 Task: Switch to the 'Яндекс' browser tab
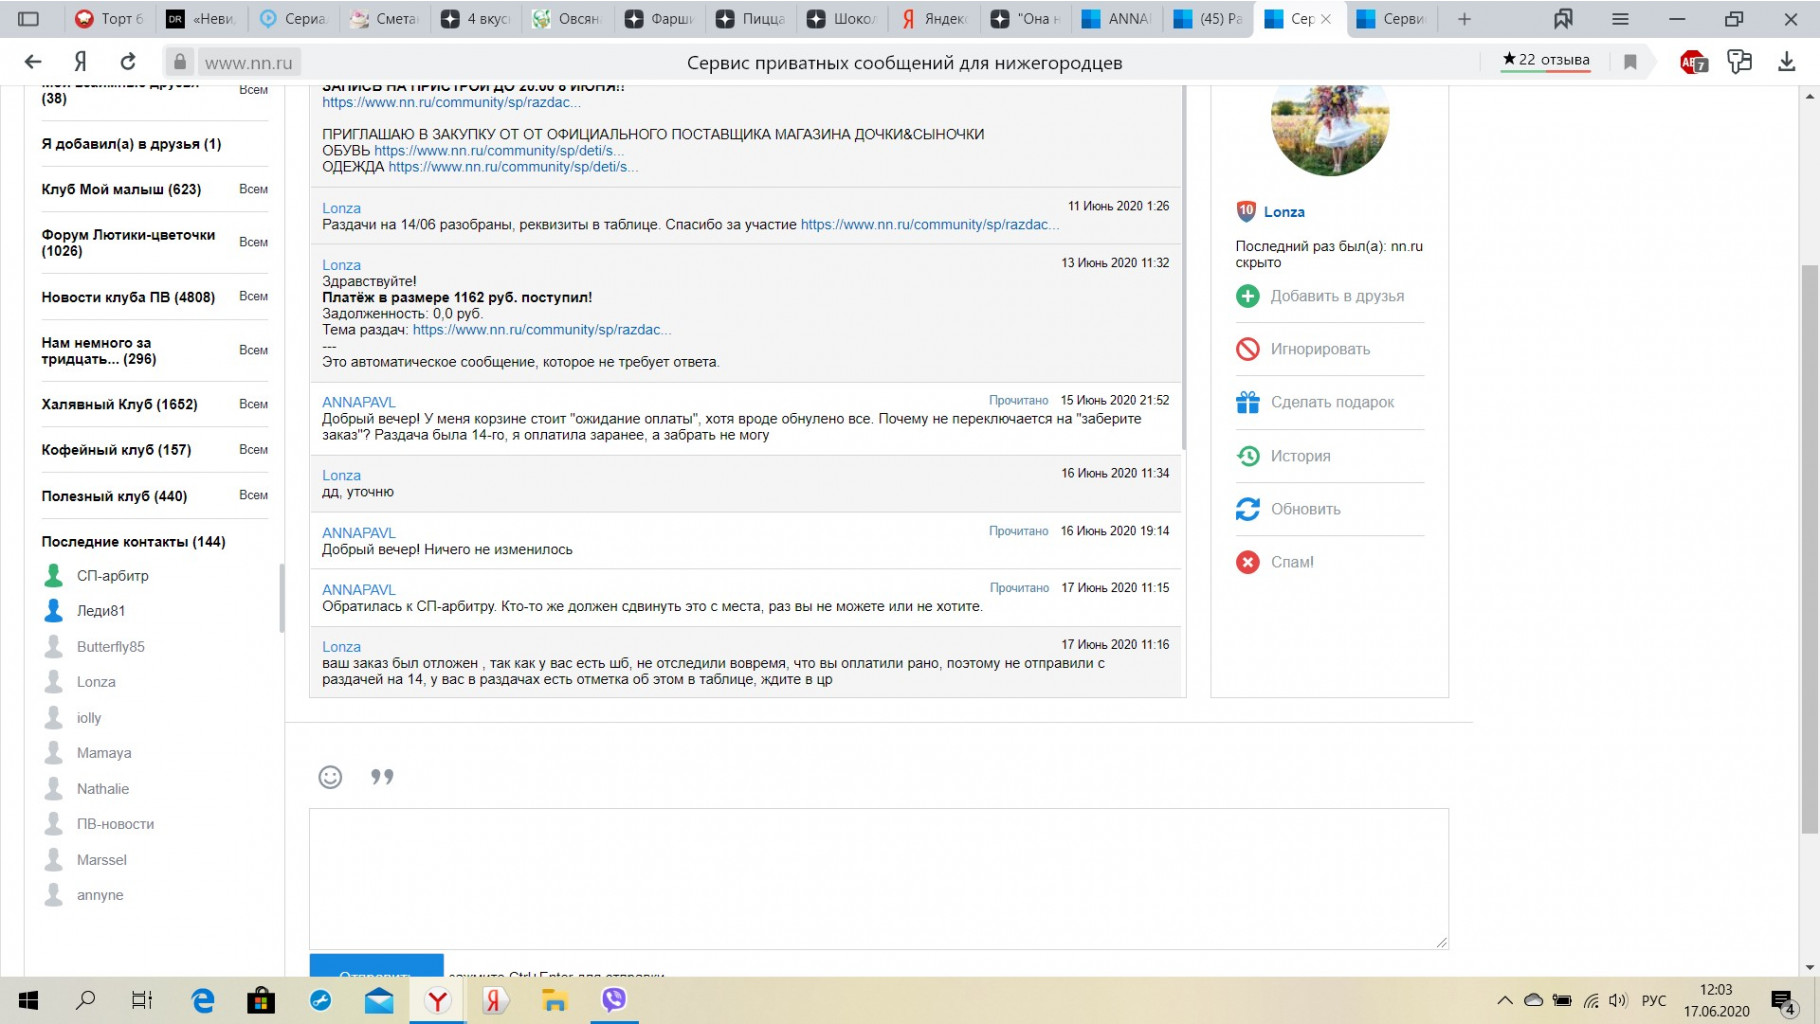pos(934,19)
